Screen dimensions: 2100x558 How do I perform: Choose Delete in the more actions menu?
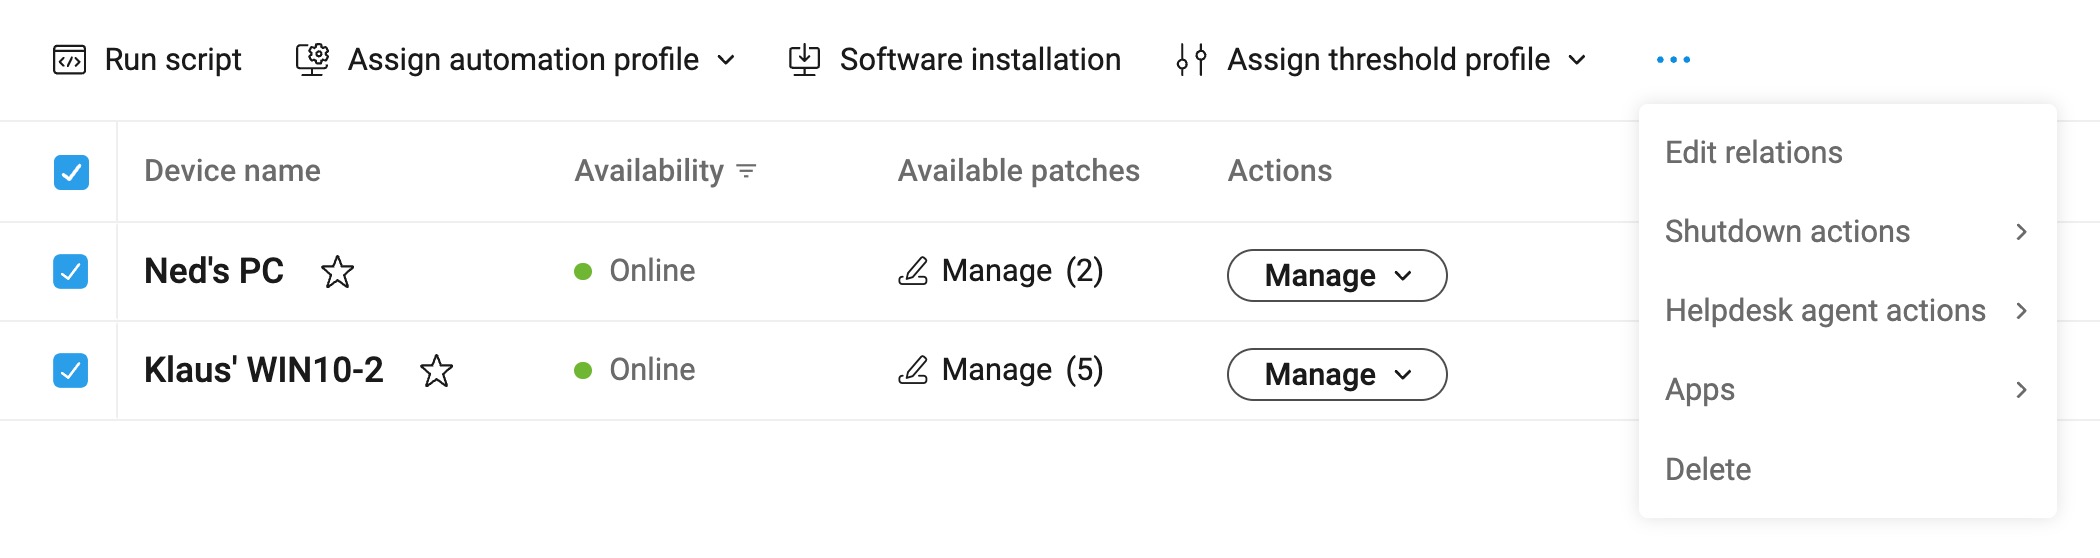tap(1708, 469)
